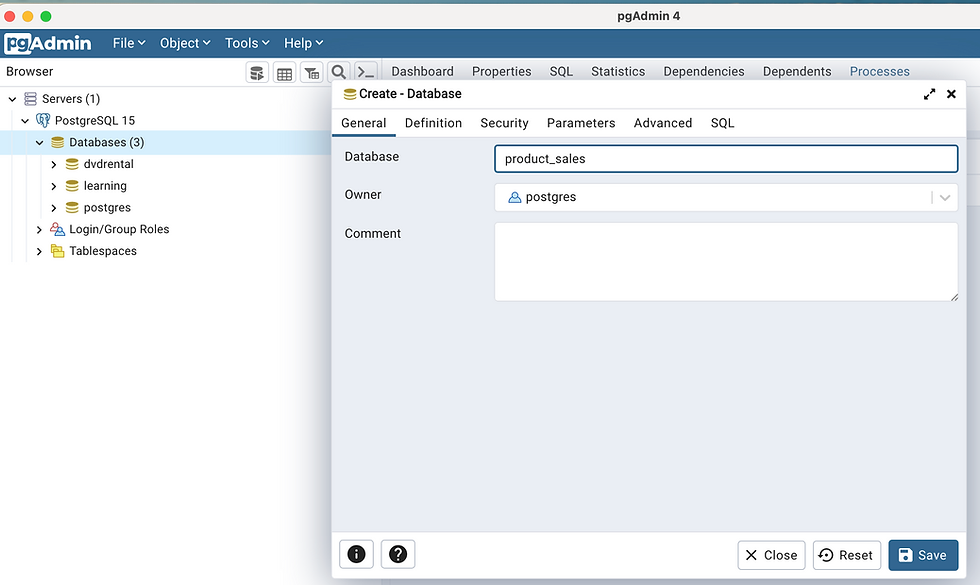Click the macOS green zoom window button
Screen dimensions: 980x585
tap(46, 16)
